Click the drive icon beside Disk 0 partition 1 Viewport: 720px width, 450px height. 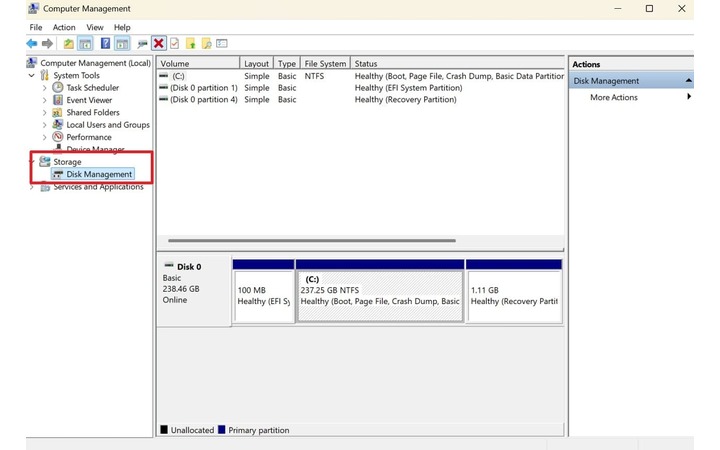163,87
